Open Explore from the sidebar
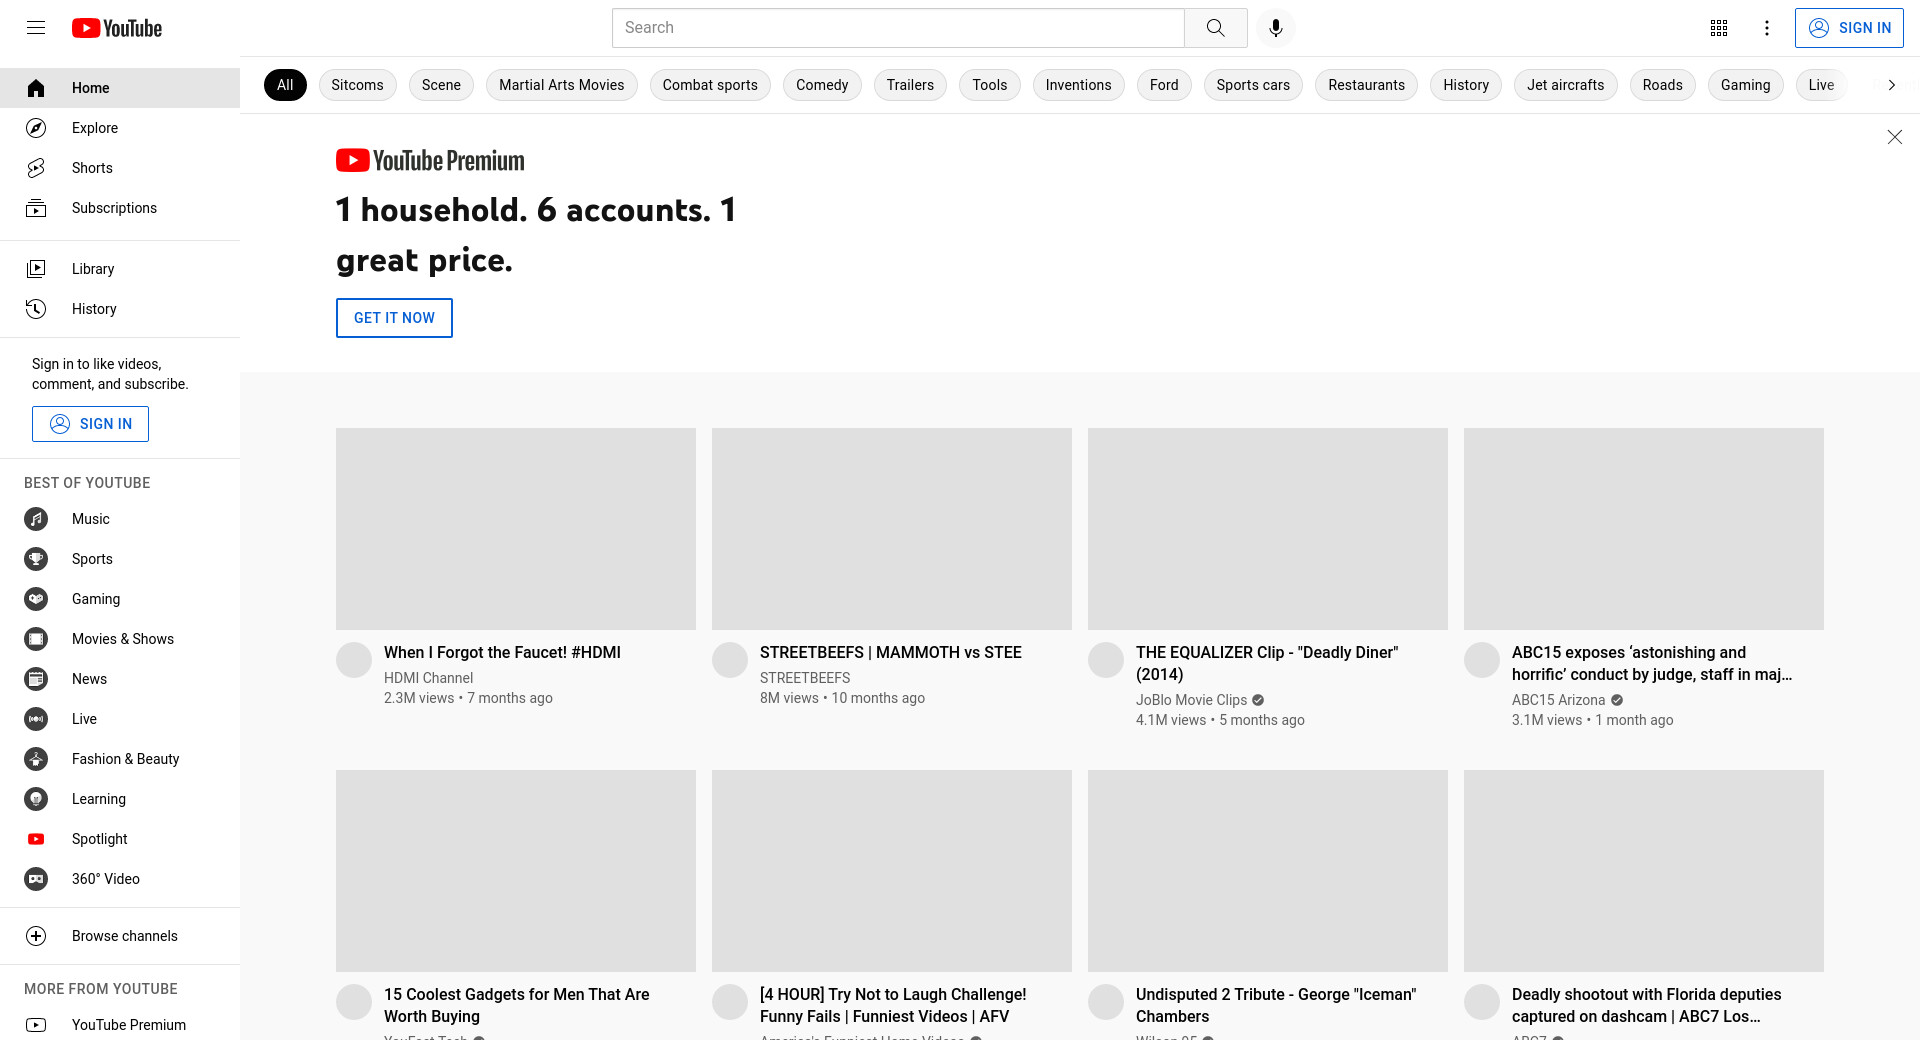The height and width of the screenshot is (1040, 1920). click(120, 128)
